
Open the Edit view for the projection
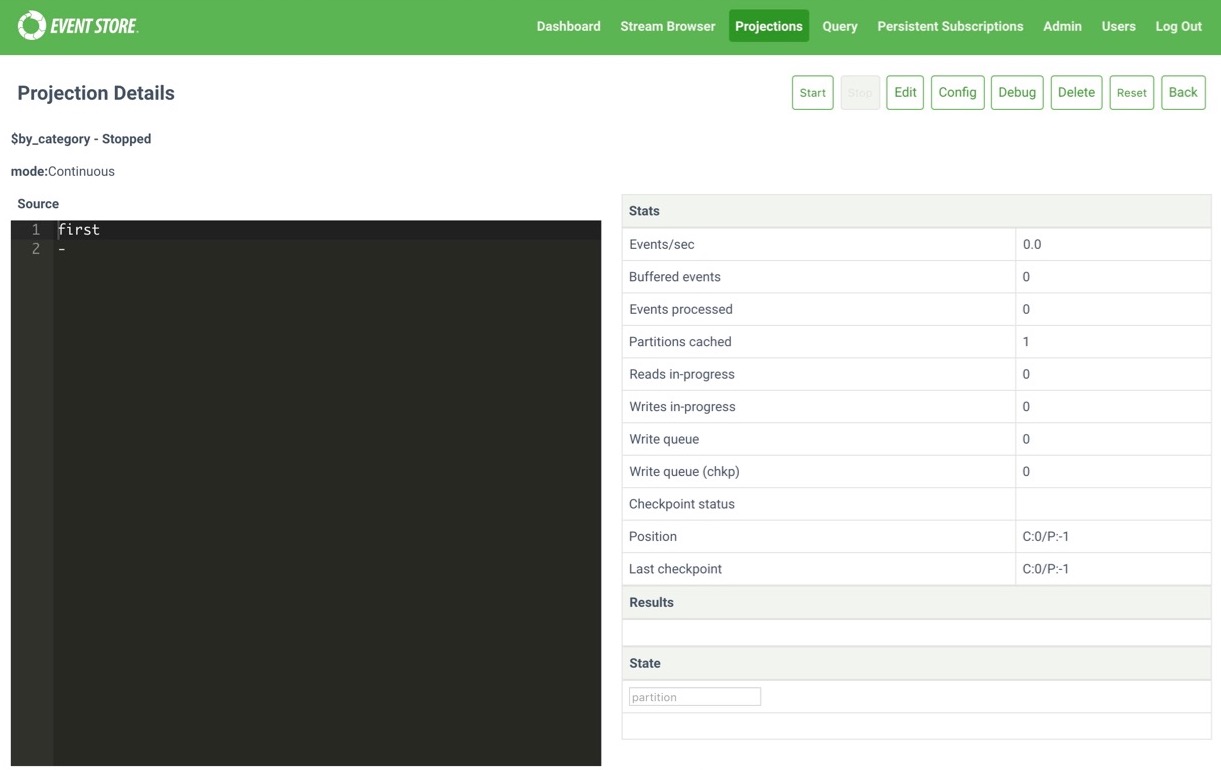[x=904, y=92]
